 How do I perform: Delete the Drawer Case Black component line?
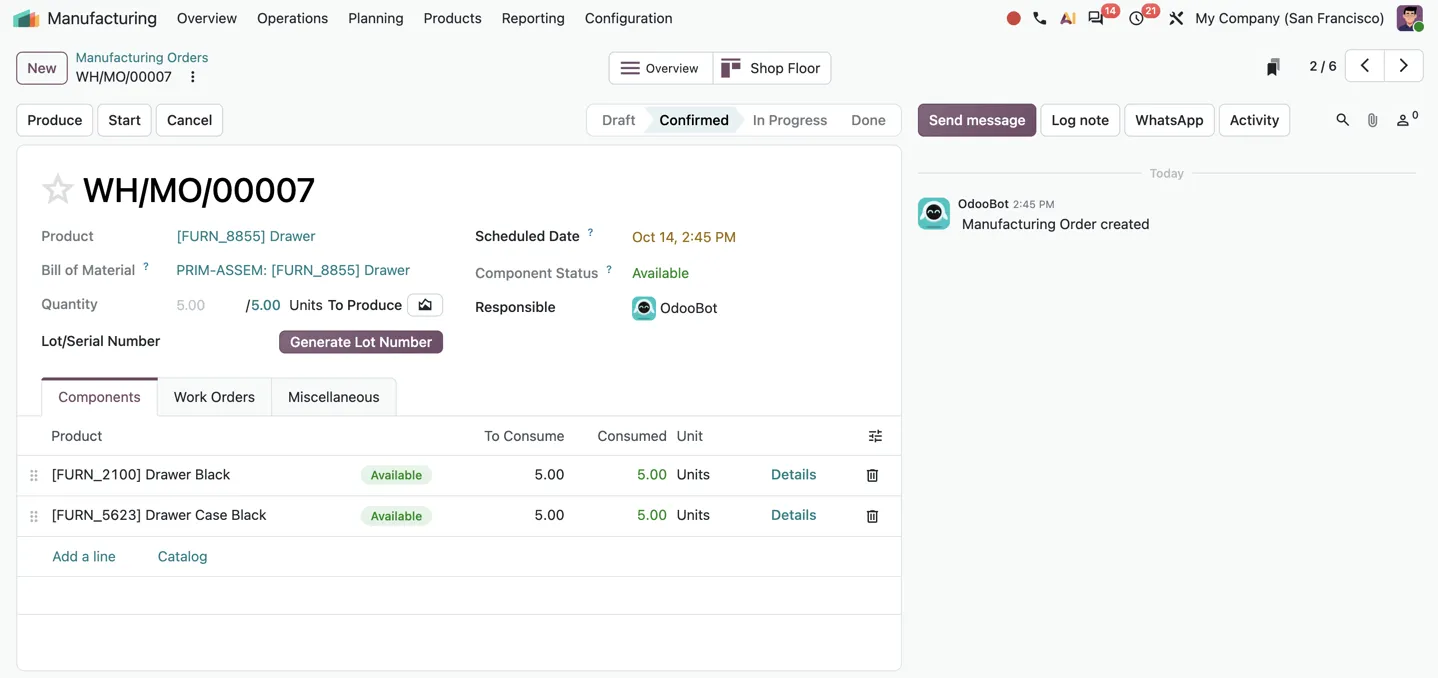pos(872,516)
